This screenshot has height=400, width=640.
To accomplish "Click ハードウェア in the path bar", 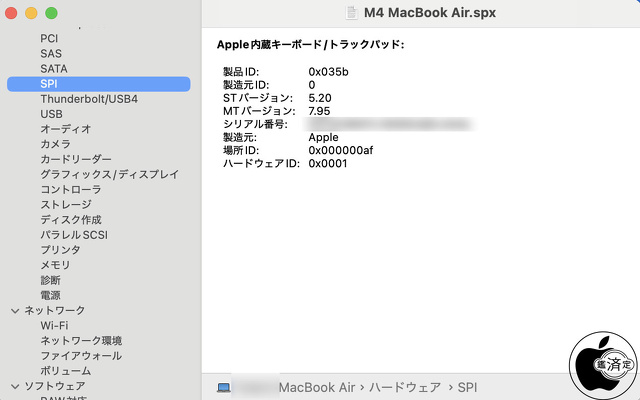I will (x=405, y=387).
